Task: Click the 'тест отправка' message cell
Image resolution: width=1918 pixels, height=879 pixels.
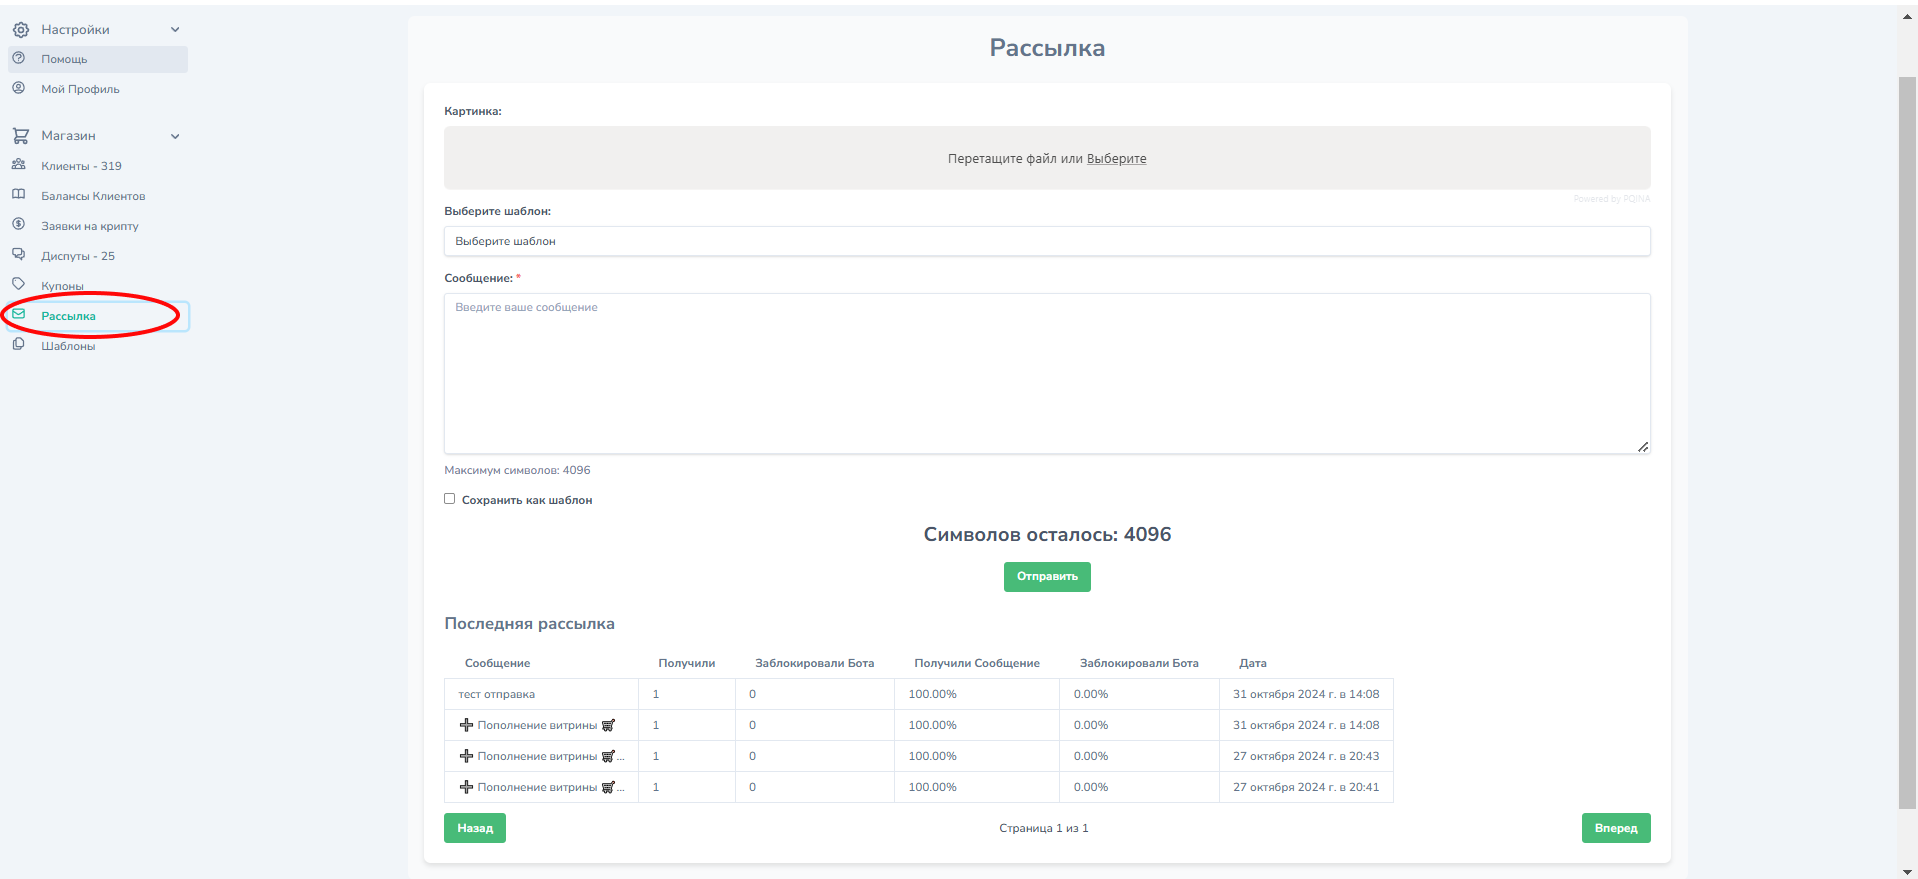Action: pos(541,694)
